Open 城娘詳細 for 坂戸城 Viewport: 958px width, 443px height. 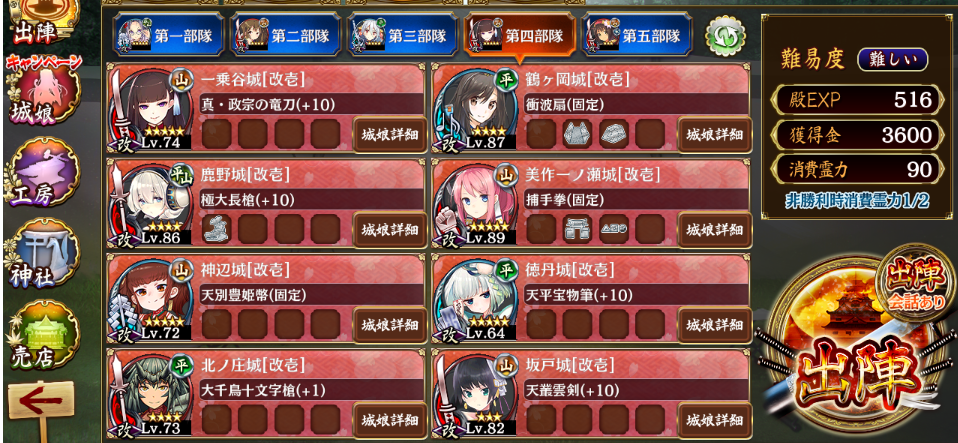715,420
